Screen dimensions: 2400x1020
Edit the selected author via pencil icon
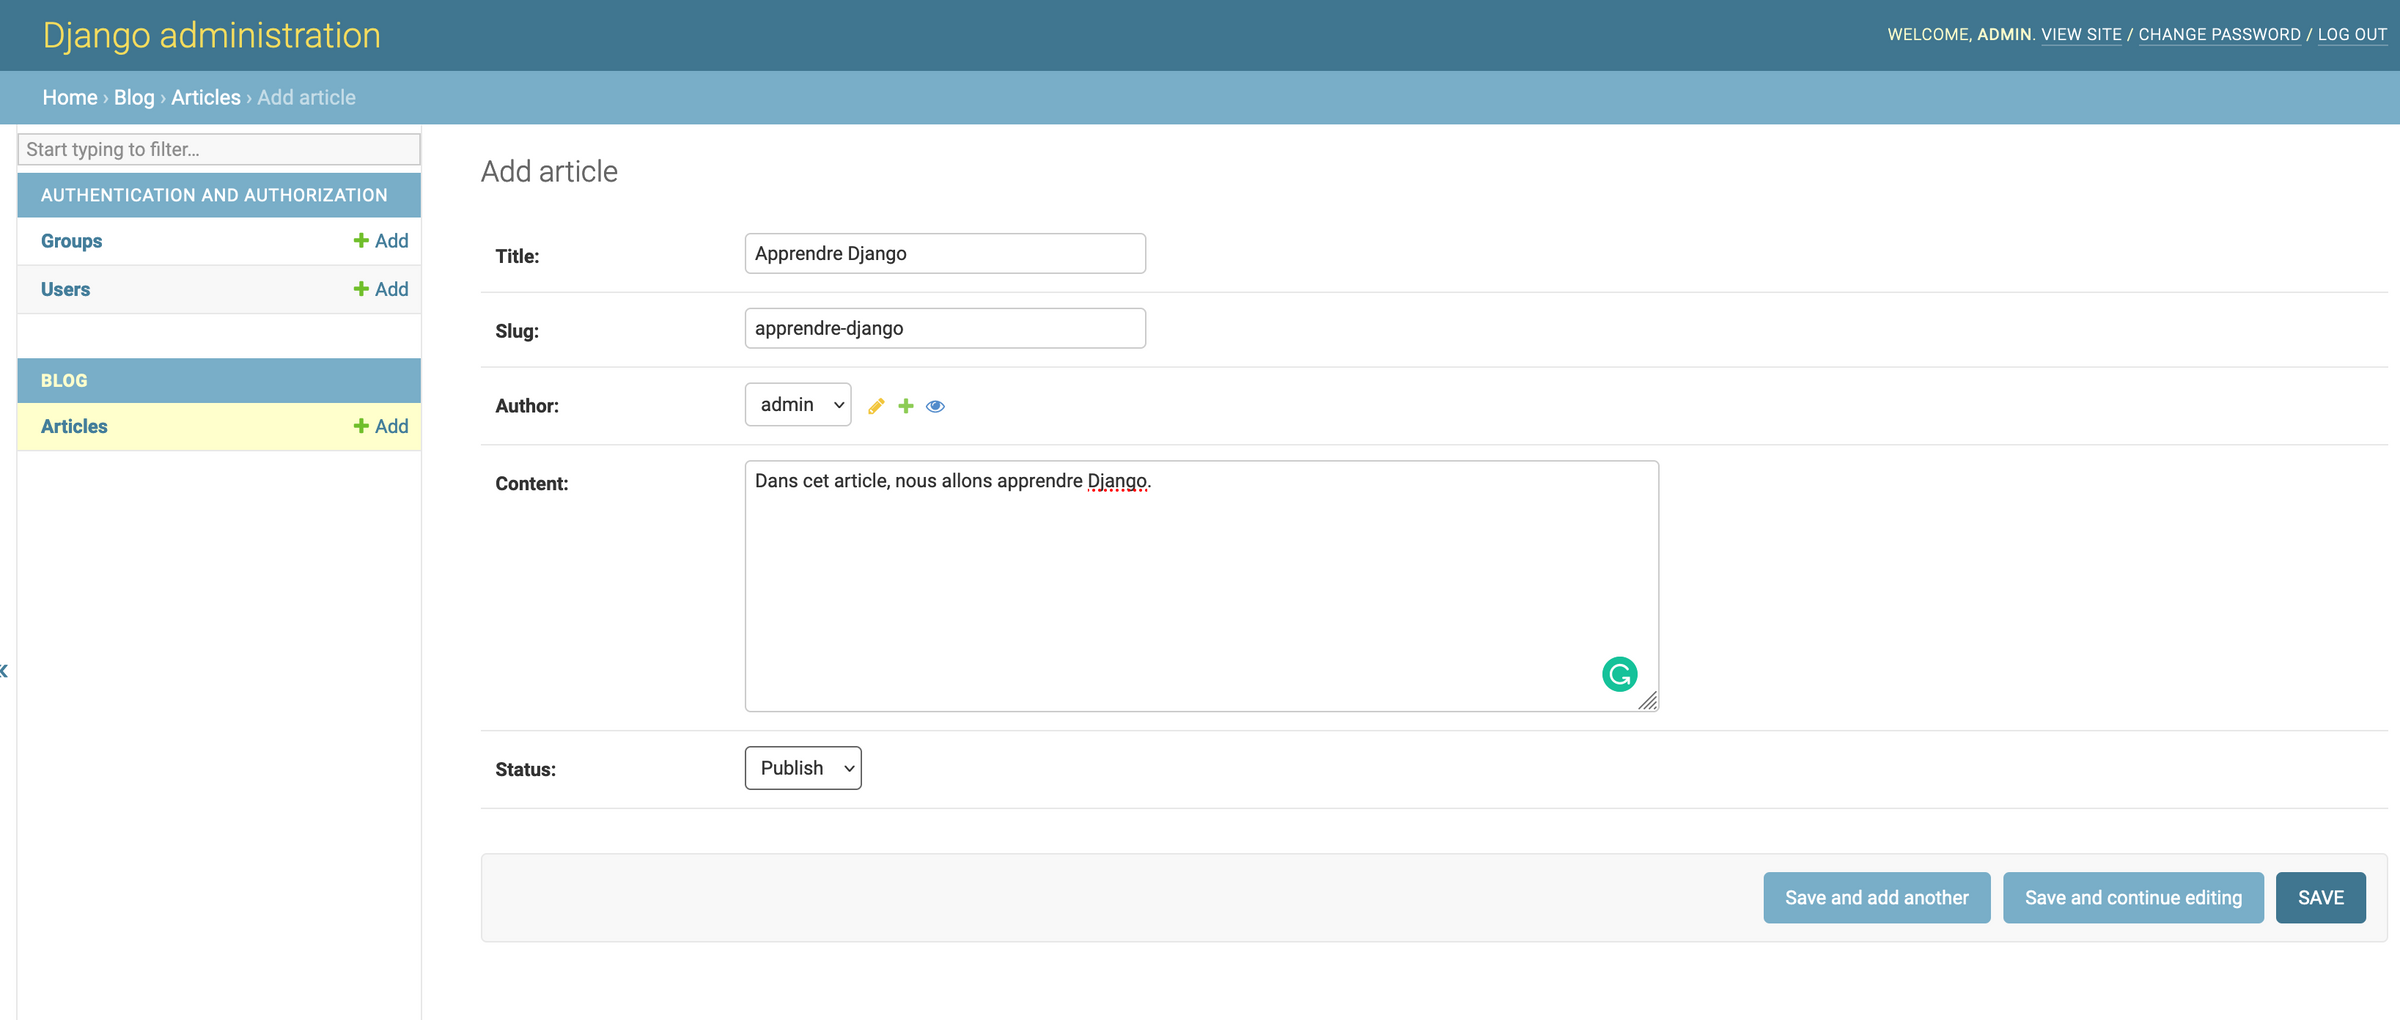(x=876, y=405)
